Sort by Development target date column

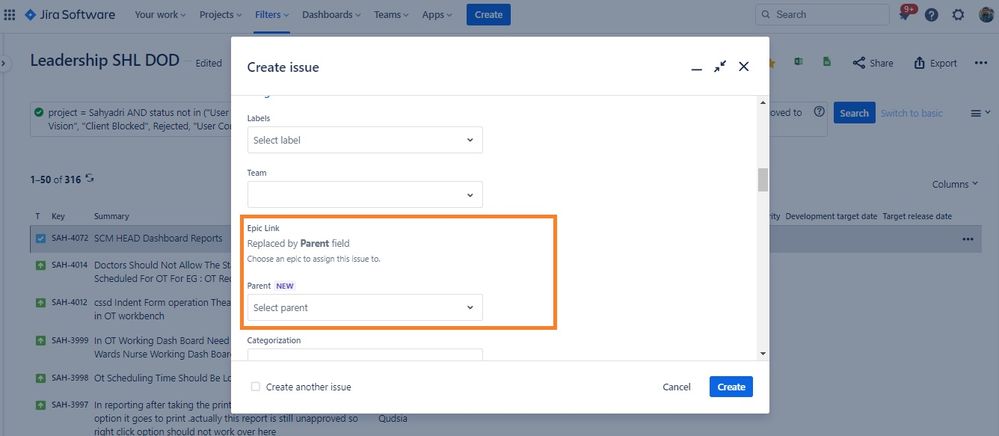pos(831,216)
